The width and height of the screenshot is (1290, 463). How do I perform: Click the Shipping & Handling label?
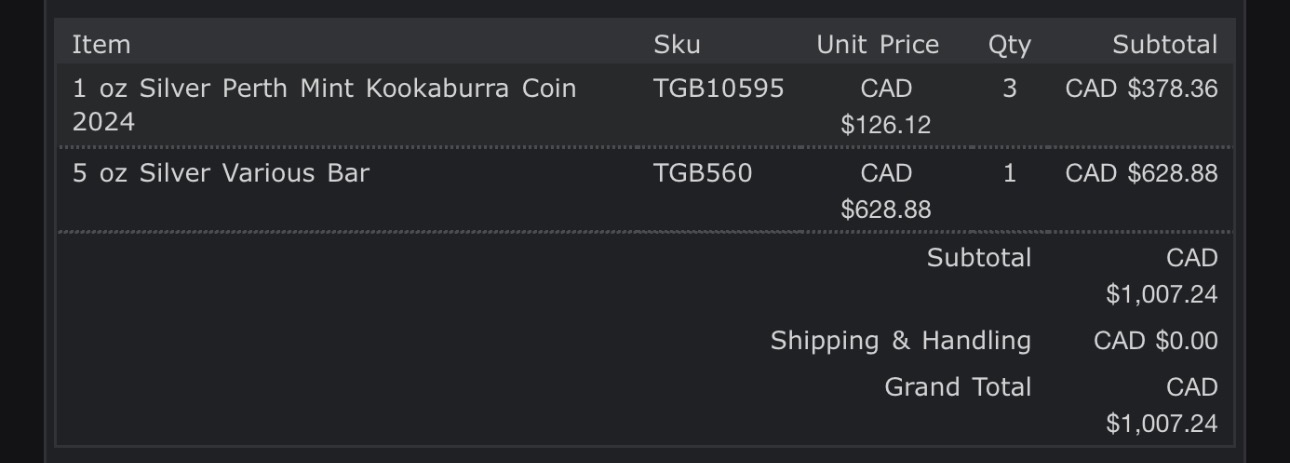point(900,341)
